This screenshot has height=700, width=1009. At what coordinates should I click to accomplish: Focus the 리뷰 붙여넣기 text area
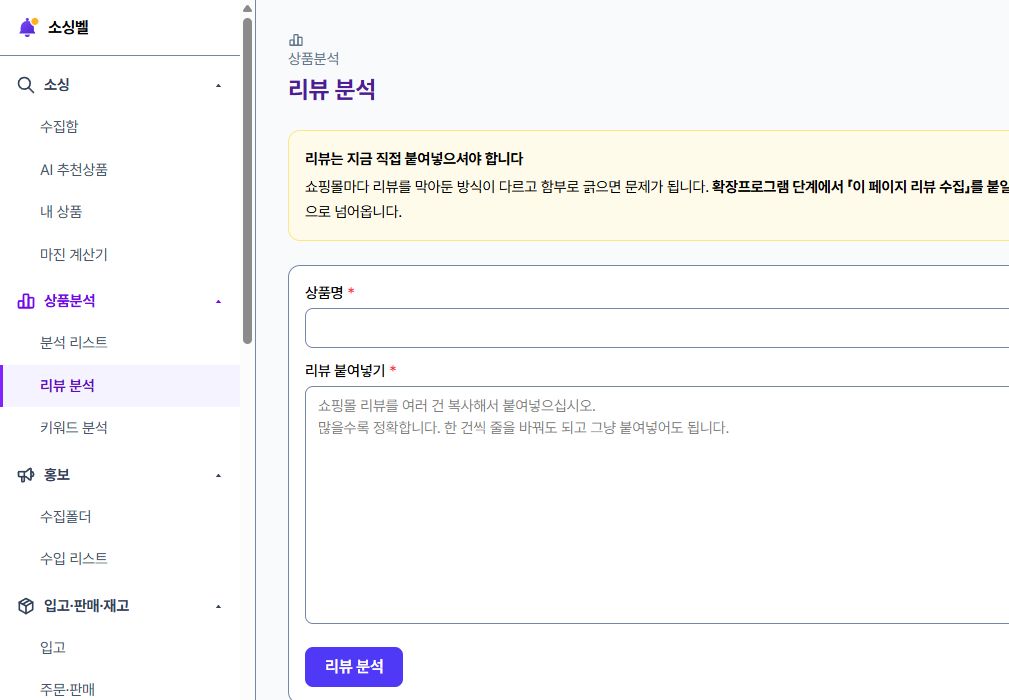657,505
